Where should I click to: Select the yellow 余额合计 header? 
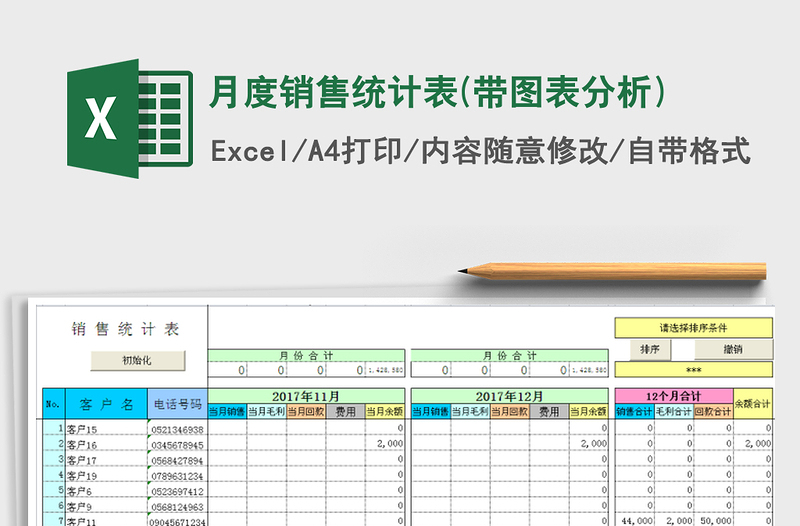[753, 404]
